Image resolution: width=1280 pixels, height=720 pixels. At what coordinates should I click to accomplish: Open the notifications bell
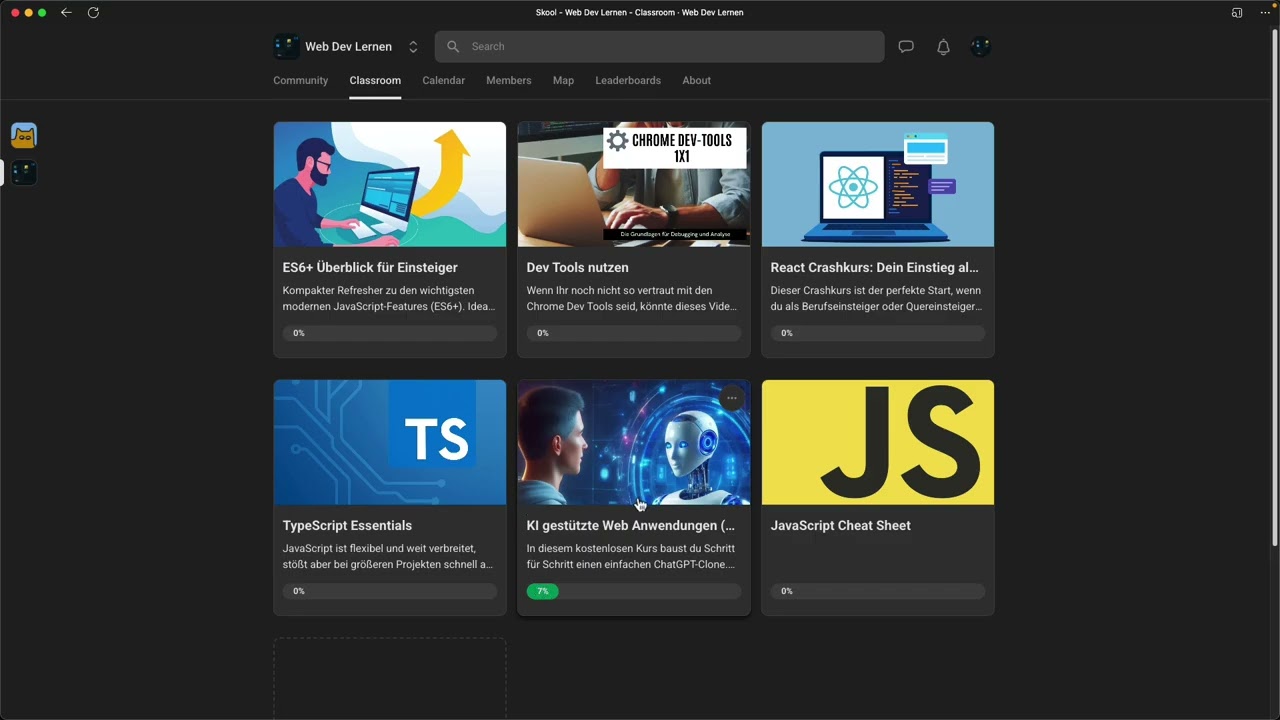click(943, 47)
